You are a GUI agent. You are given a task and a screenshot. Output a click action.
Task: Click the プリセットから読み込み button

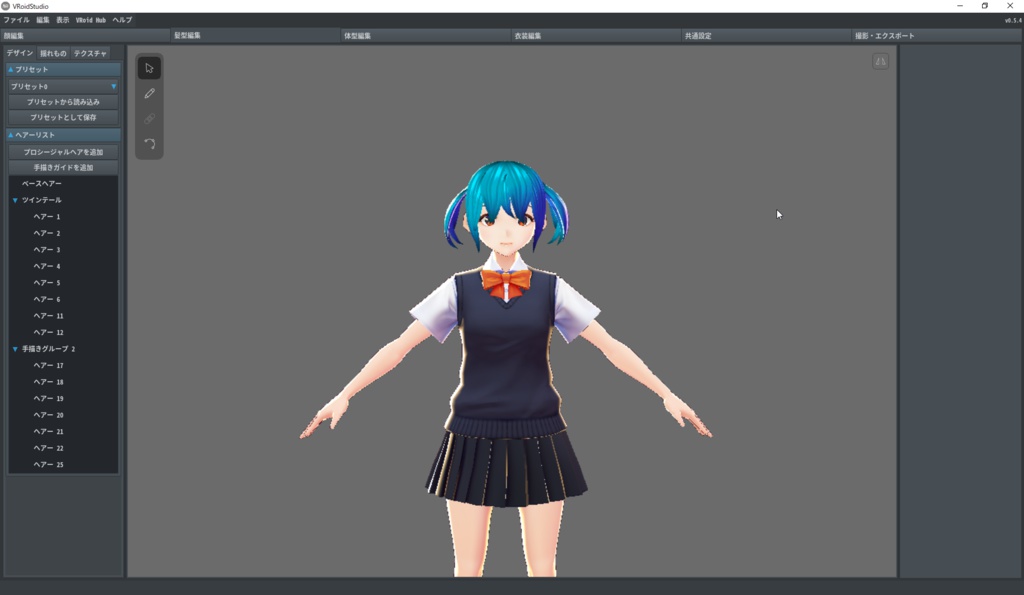pos(63,102)
